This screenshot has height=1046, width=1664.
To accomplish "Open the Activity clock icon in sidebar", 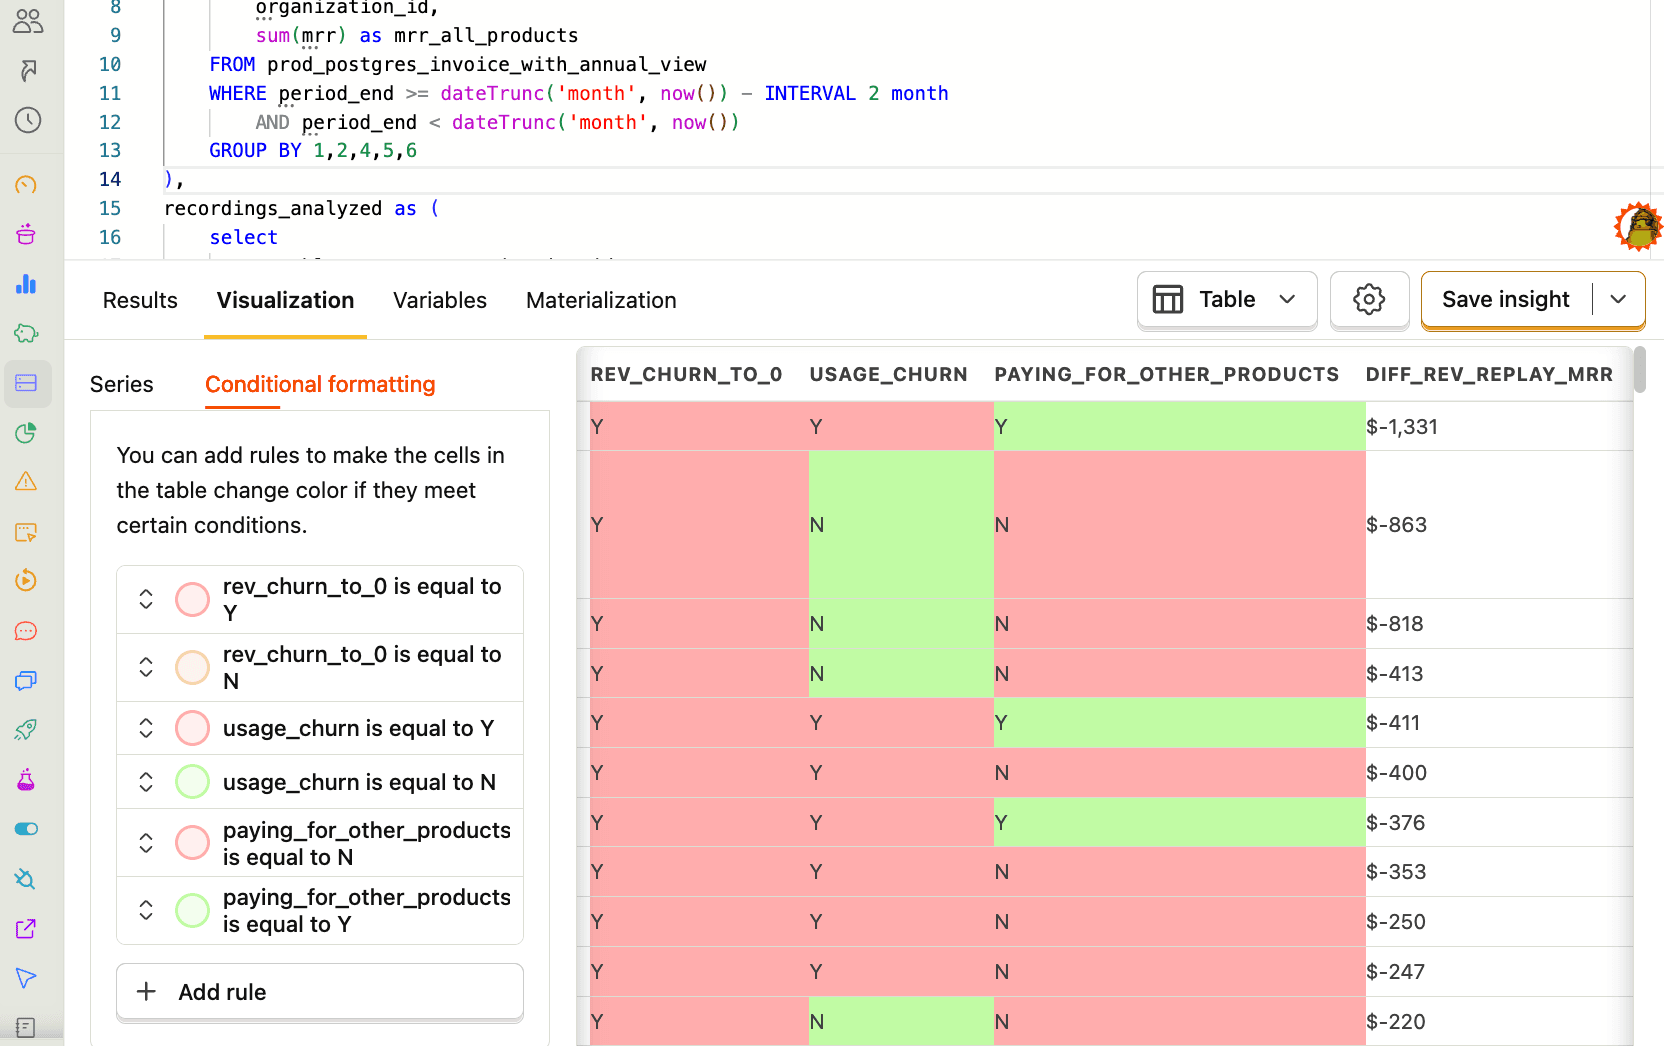I will pyautogui.click(x=27, y=120).
